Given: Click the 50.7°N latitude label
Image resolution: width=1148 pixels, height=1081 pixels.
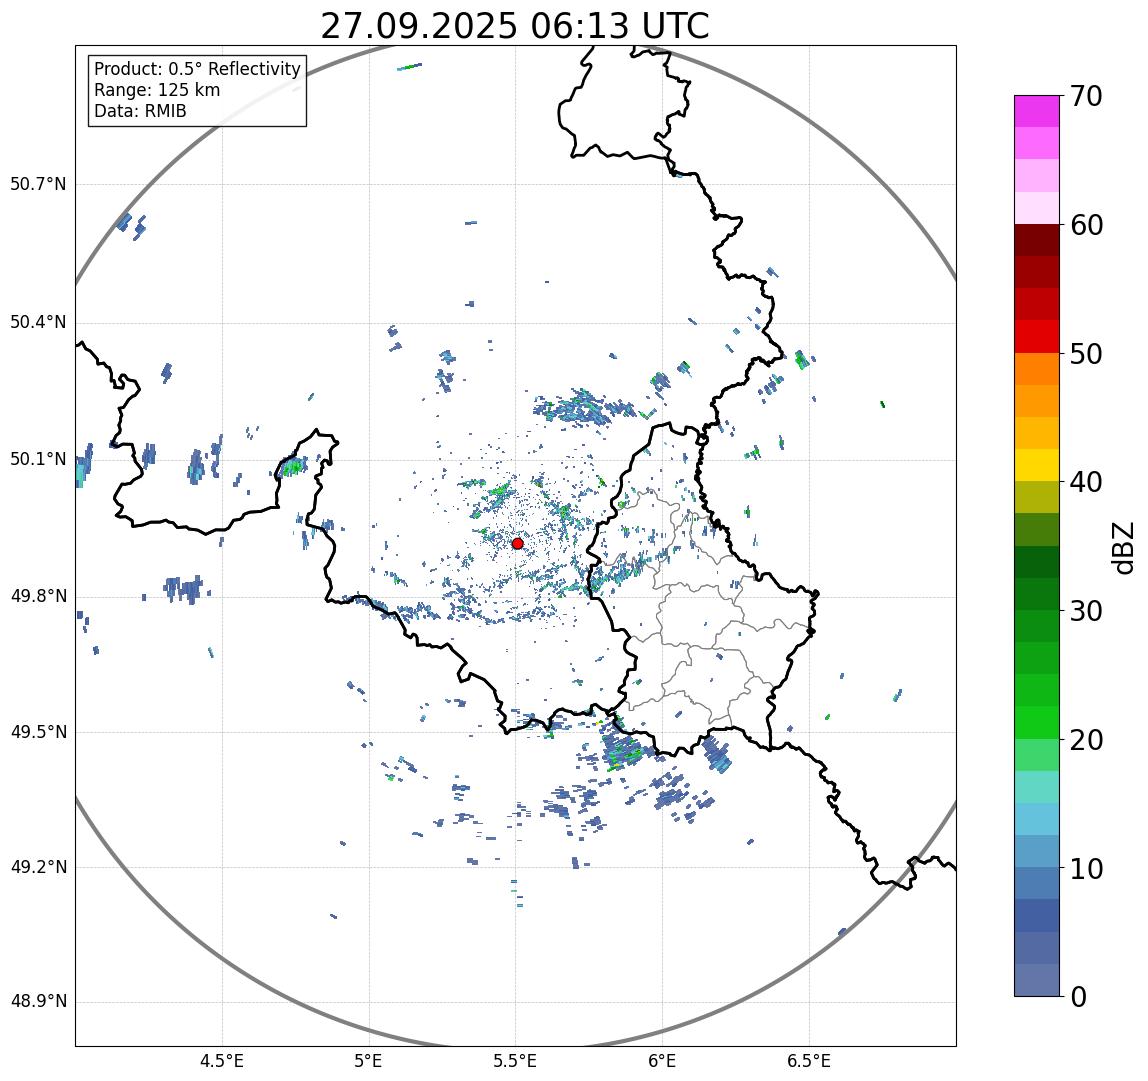Looking at the screenshot, I should point(38,184).
